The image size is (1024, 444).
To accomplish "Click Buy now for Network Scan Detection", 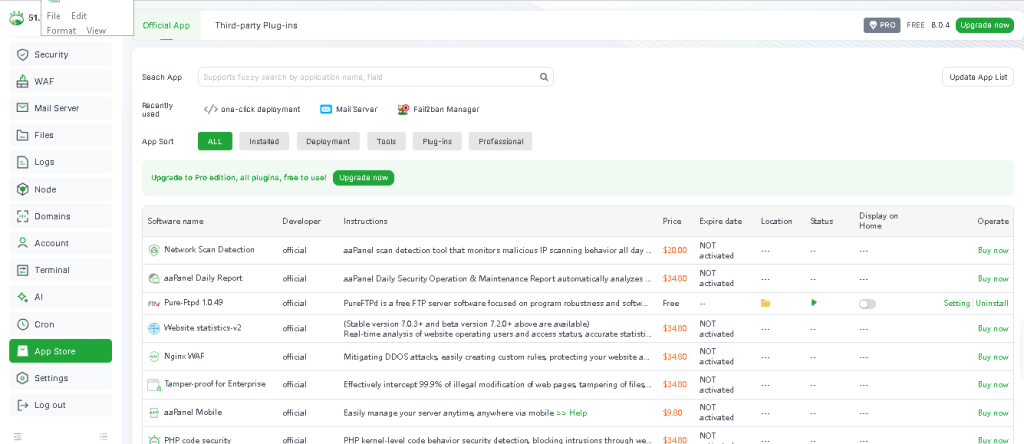I will pos(993,250).
